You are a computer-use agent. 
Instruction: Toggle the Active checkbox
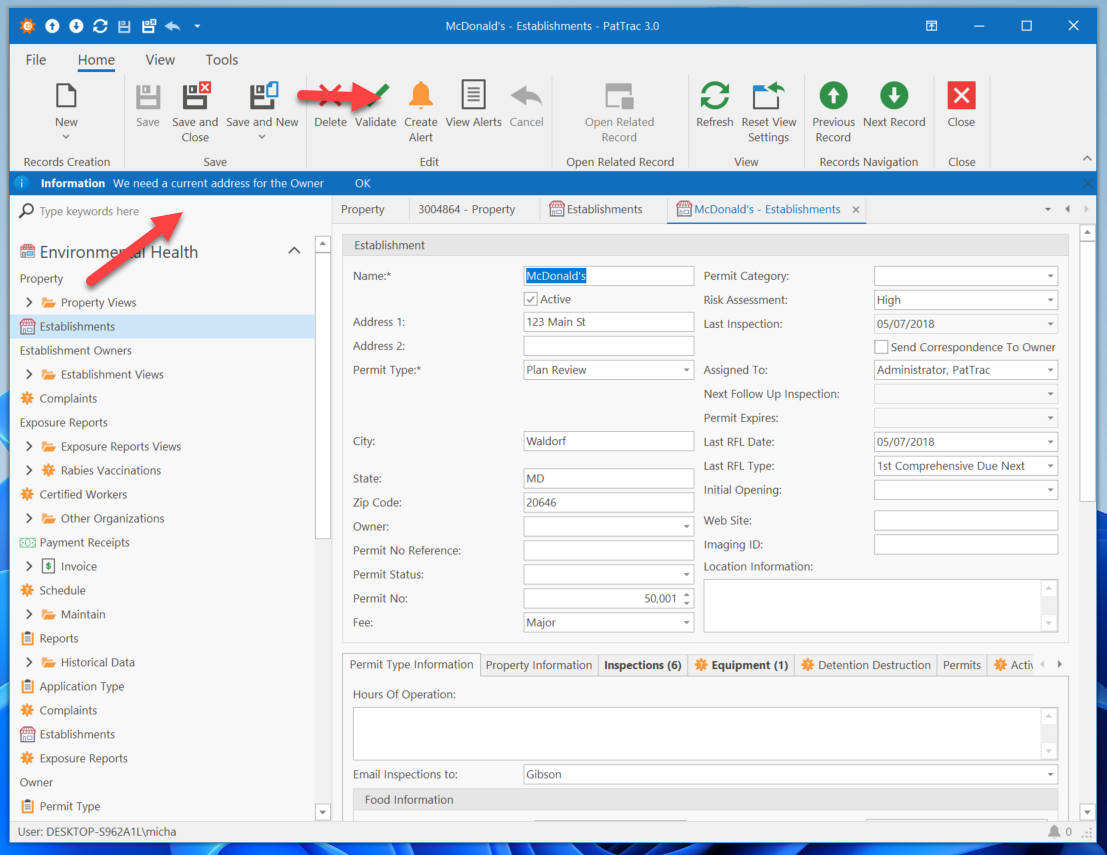tap(531, 299)
